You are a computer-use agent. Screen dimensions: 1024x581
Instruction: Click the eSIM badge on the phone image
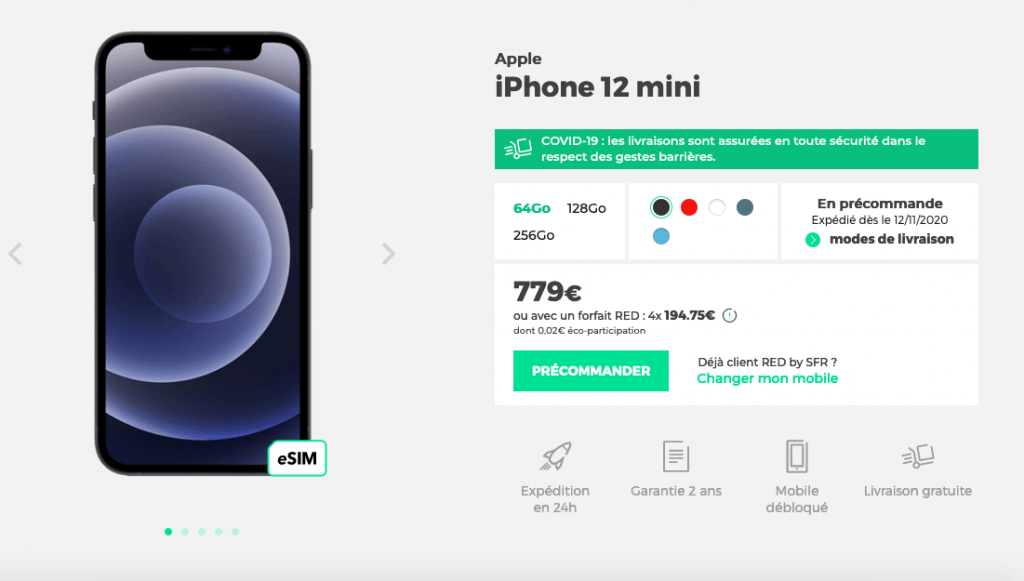[297, 458]
